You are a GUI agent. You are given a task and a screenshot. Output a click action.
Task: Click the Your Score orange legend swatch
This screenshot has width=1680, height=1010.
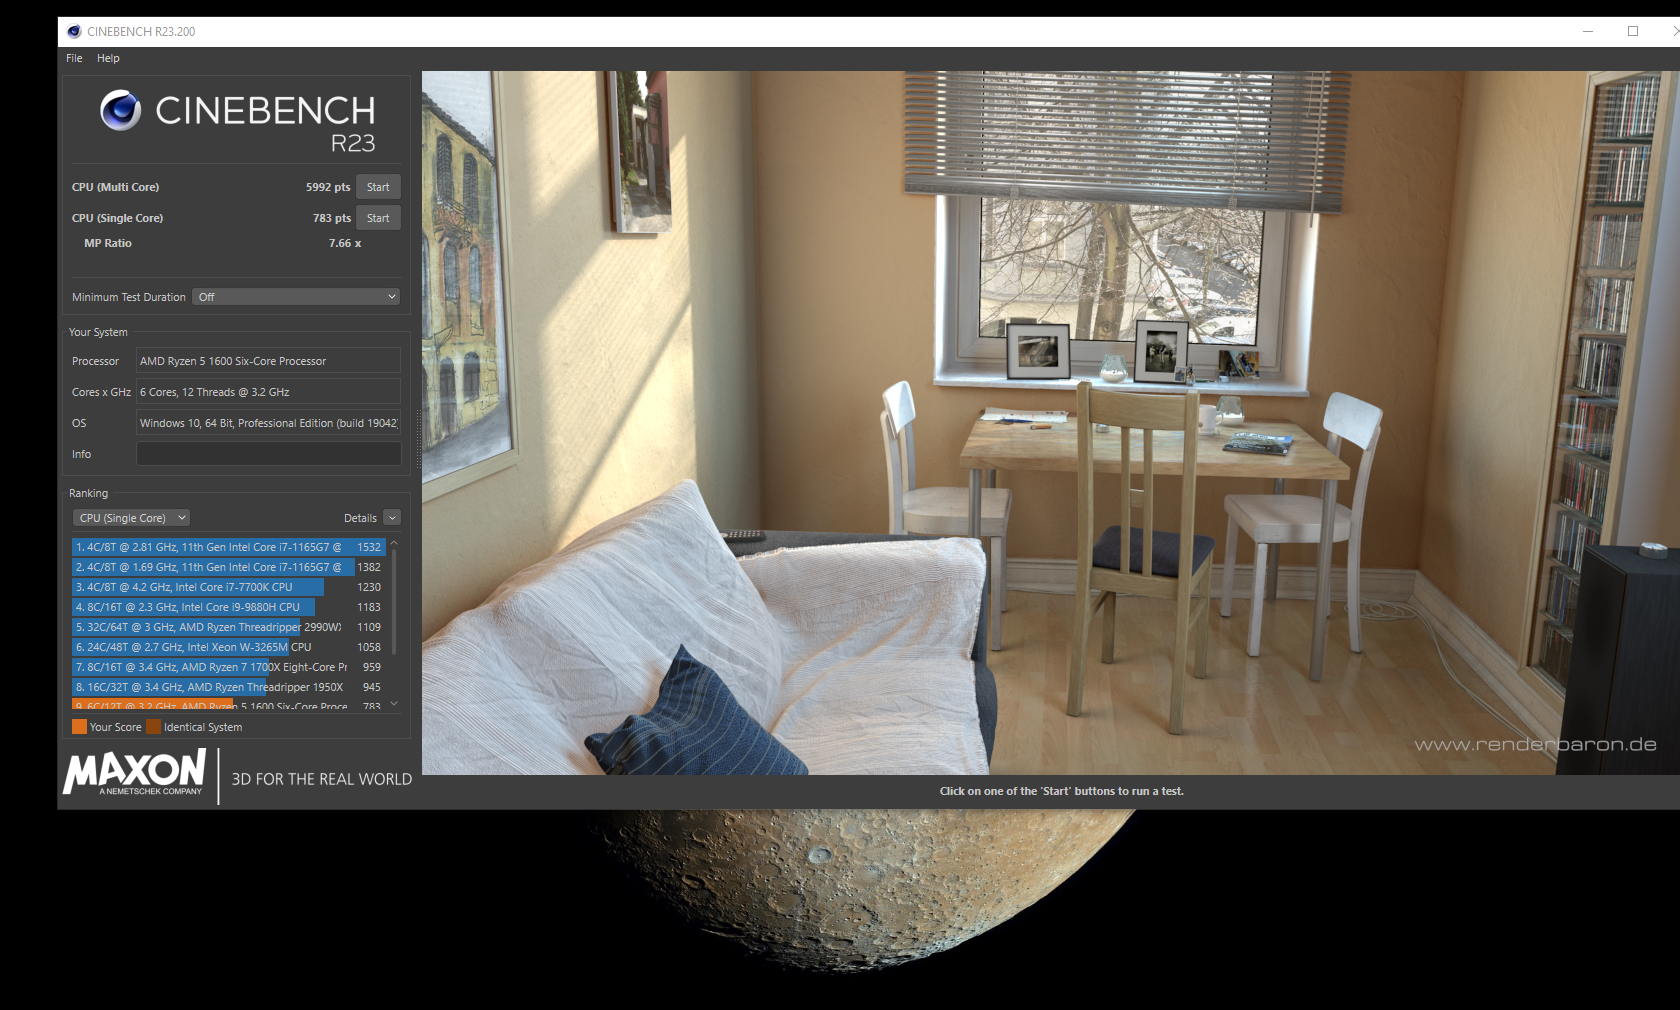[79, 727]
